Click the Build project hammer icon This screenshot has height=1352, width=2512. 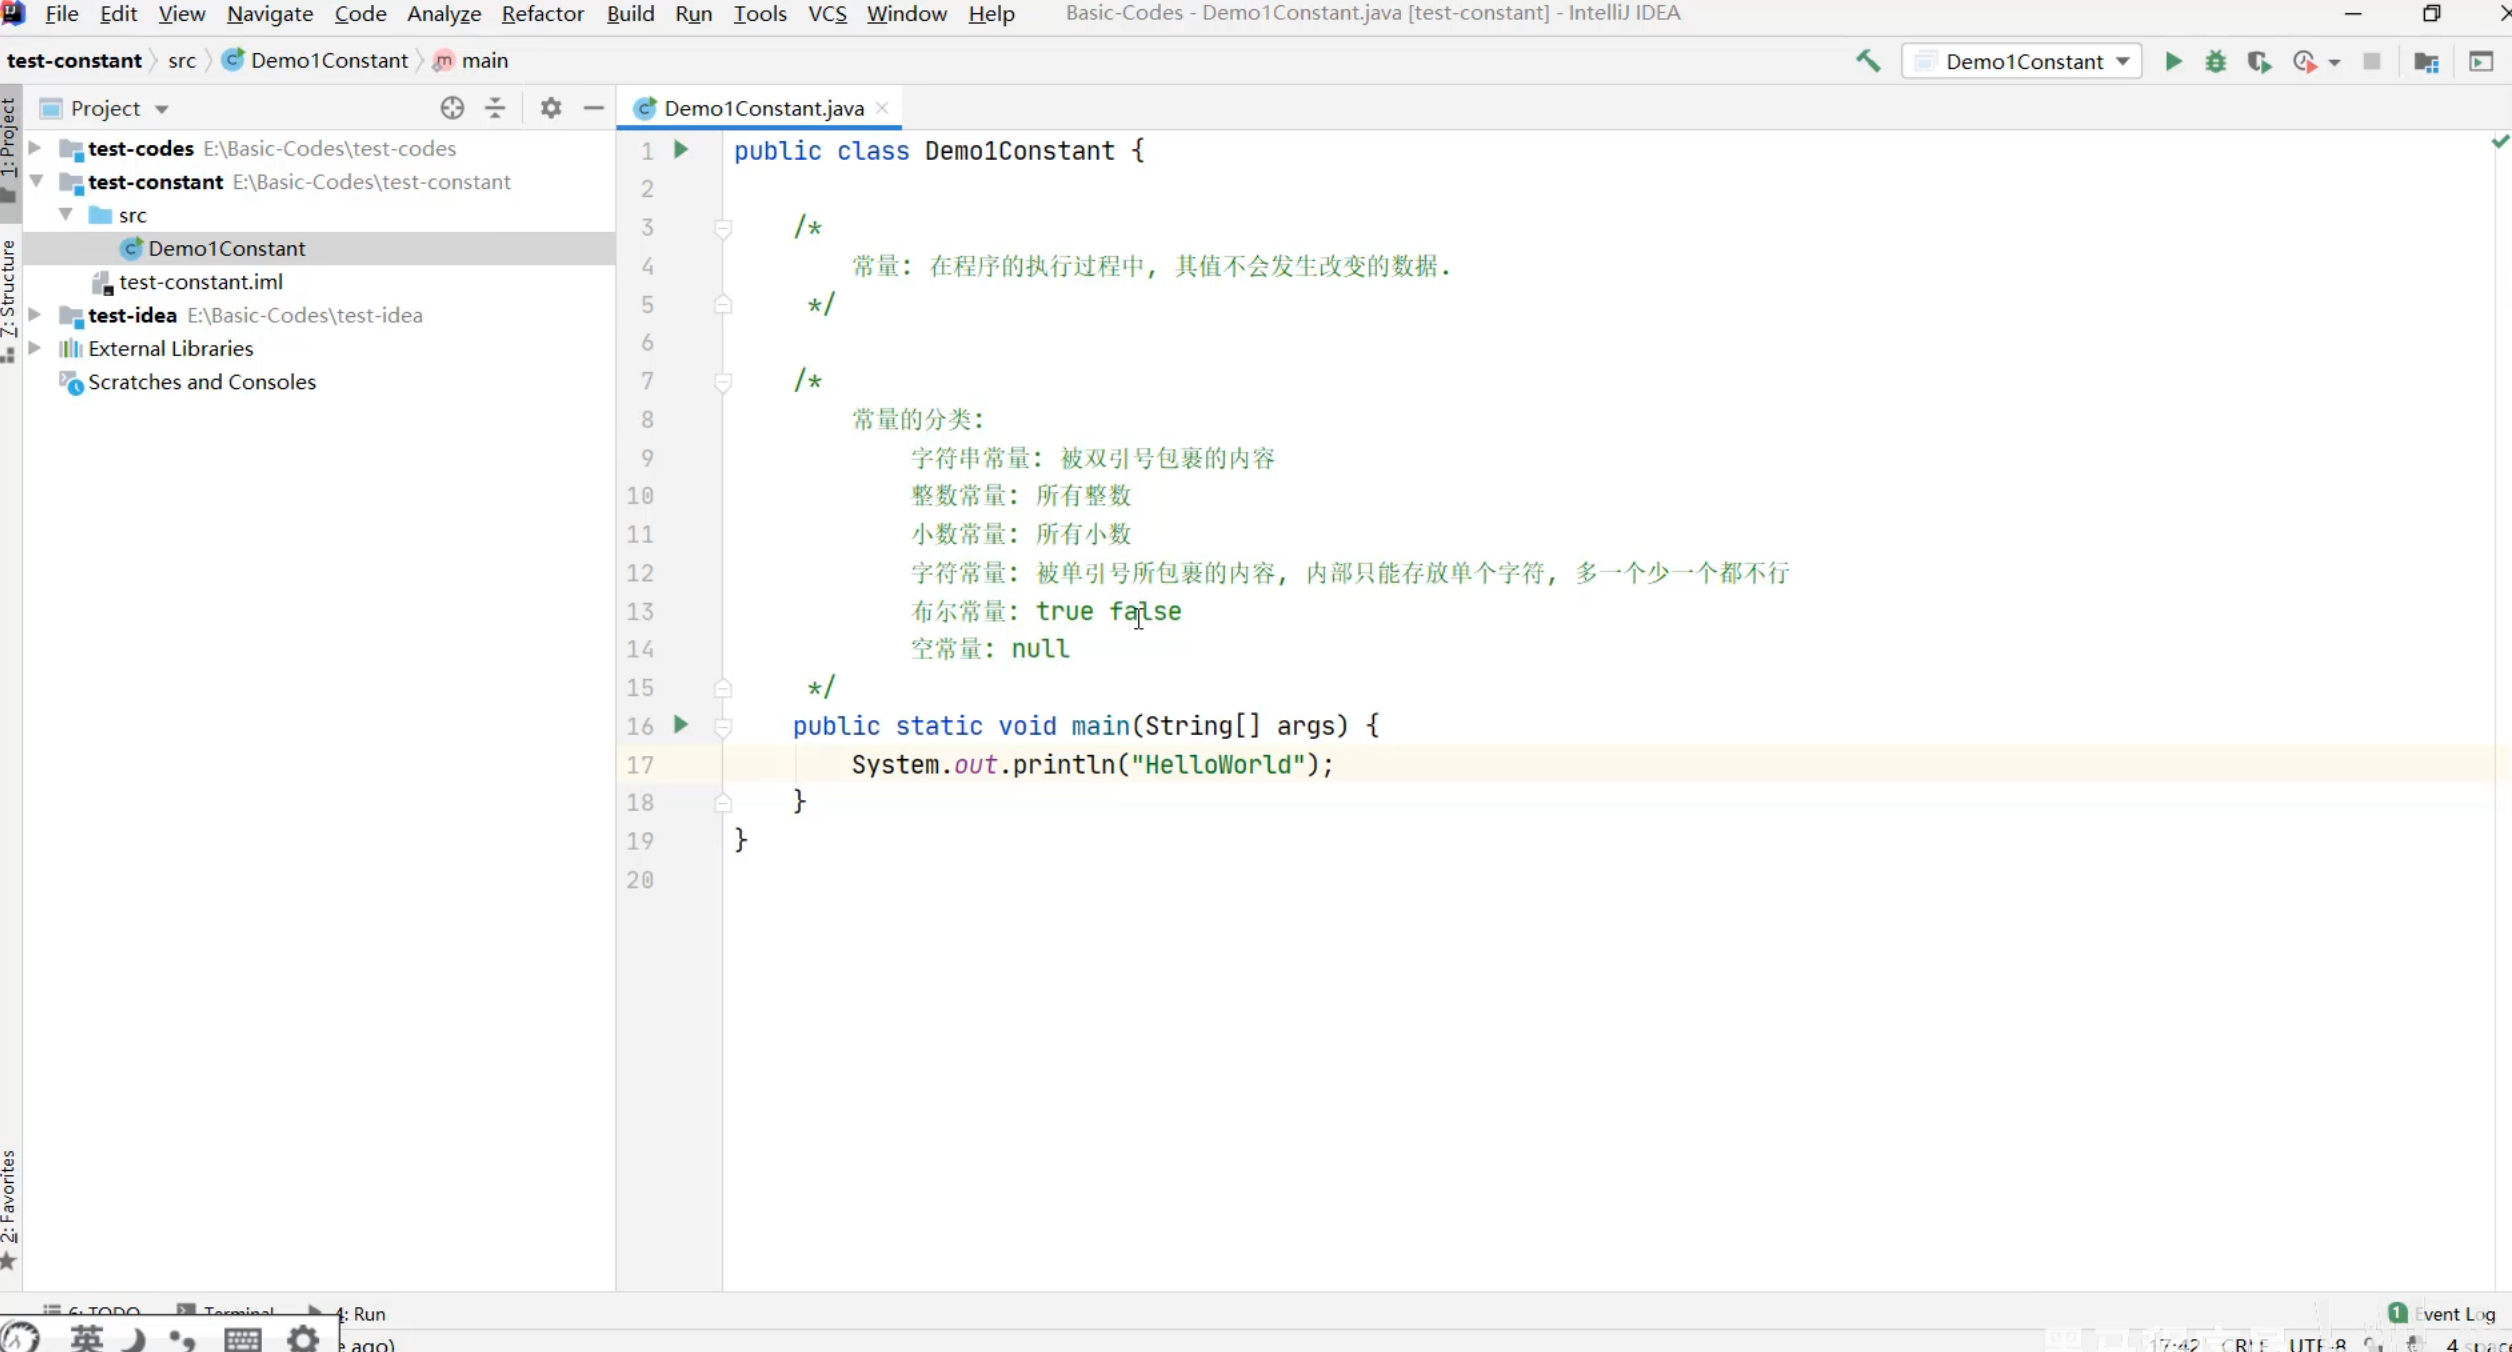pos(1867,61)
